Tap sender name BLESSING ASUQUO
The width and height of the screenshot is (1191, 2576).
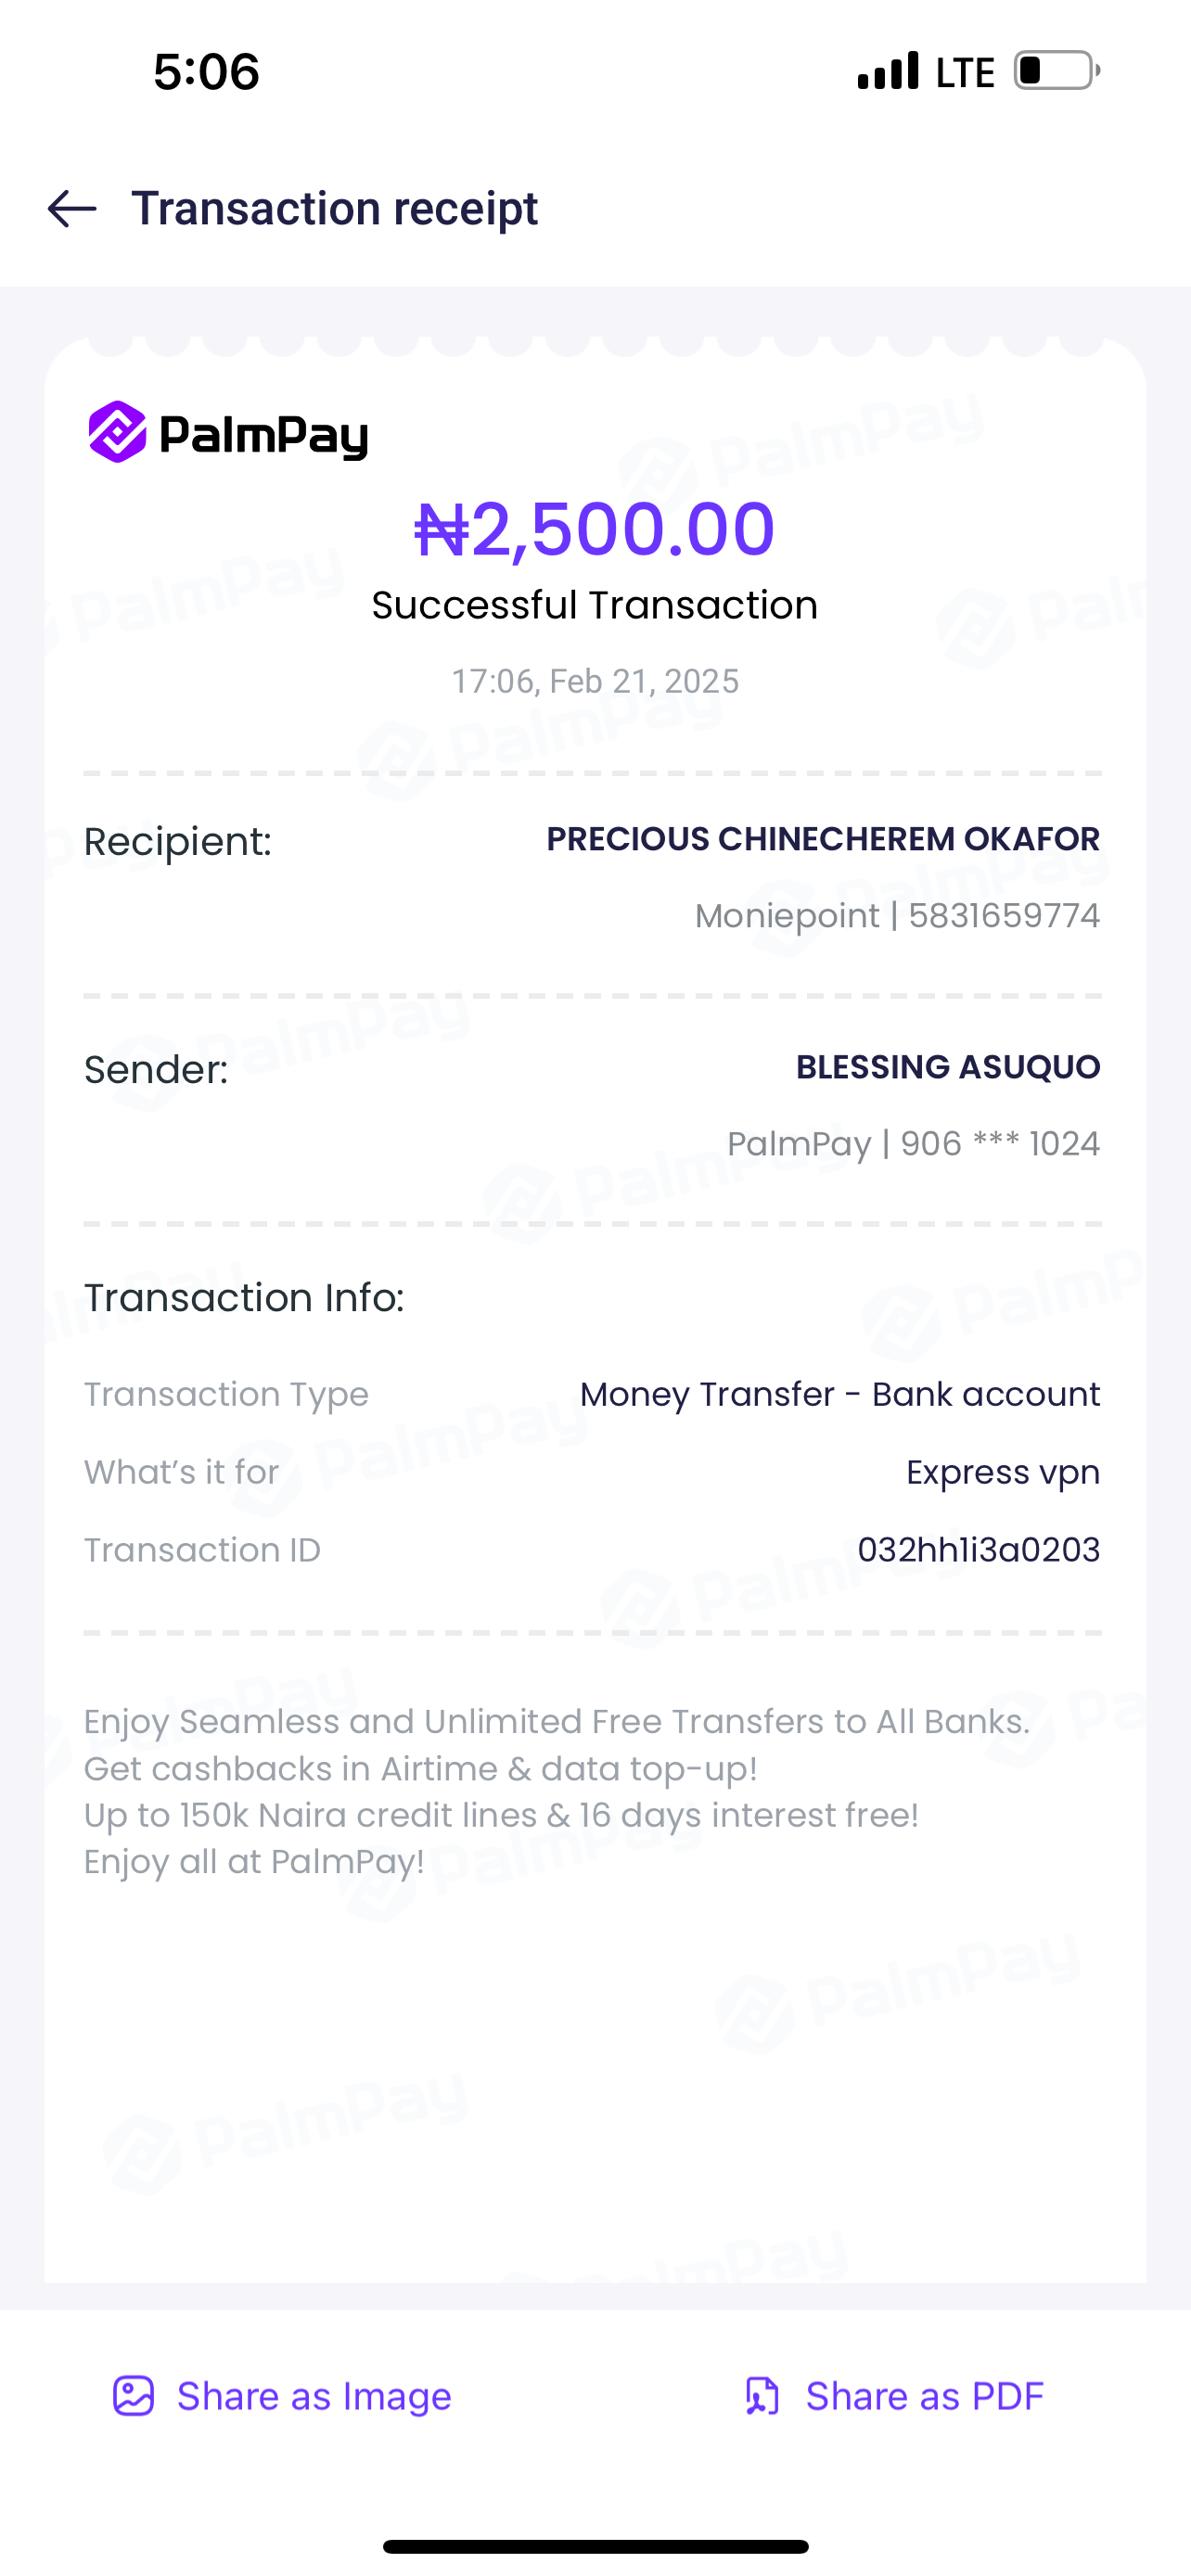pos(948,1067)
